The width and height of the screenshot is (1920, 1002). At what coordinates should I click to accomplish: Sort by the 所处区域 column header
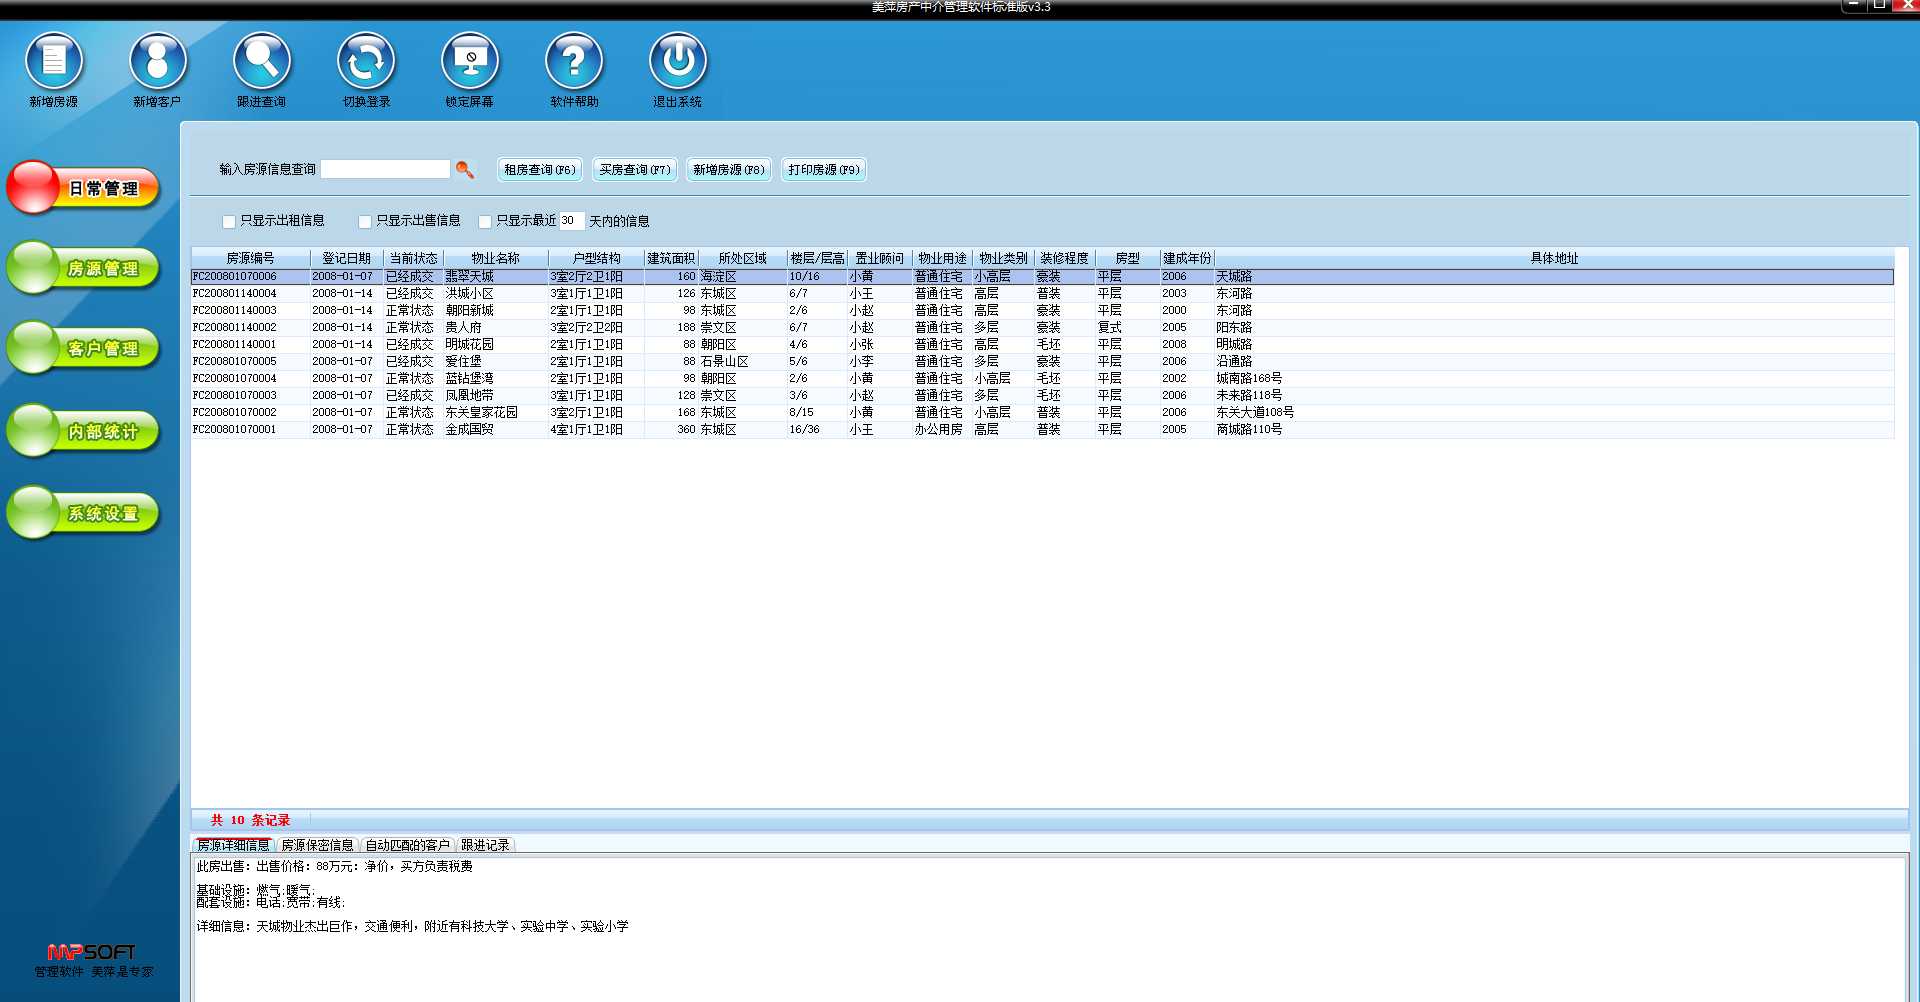(x=742, y=258)
